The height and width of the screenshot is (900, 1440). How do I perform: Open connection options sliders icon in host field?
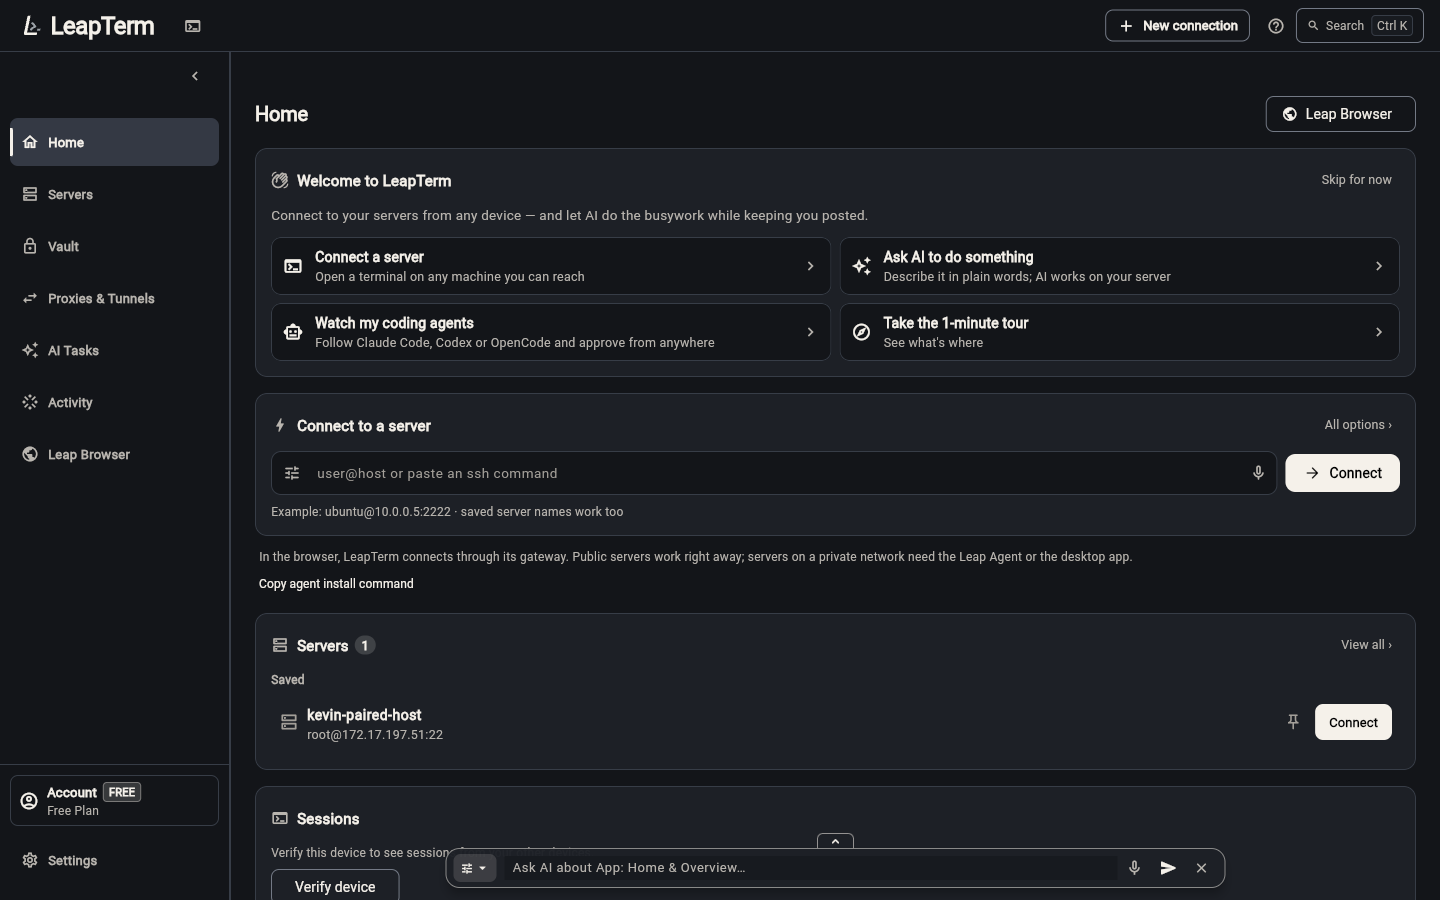(292, 473)
